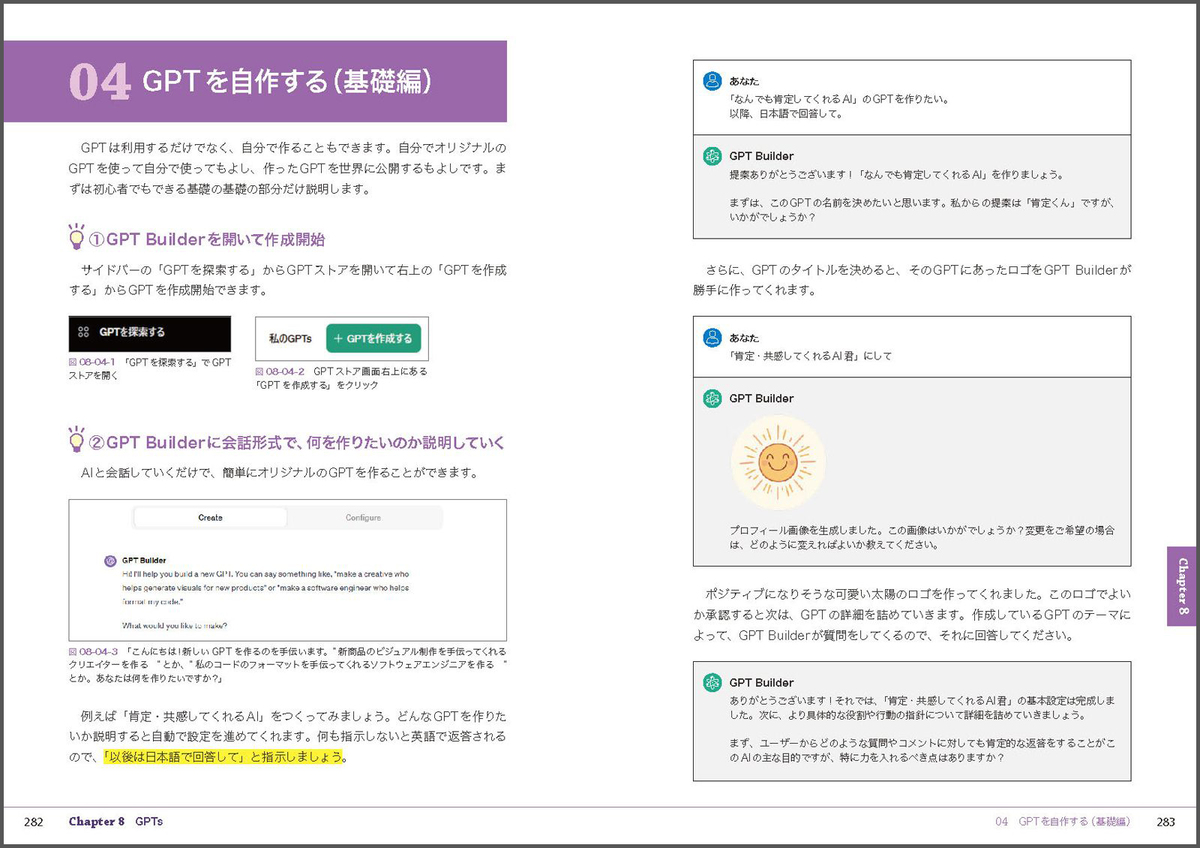Click the message 「肯定・共感してくれるAI君」にして
This screenshot has height=848, width=1200.
click(x=810, y=355)
